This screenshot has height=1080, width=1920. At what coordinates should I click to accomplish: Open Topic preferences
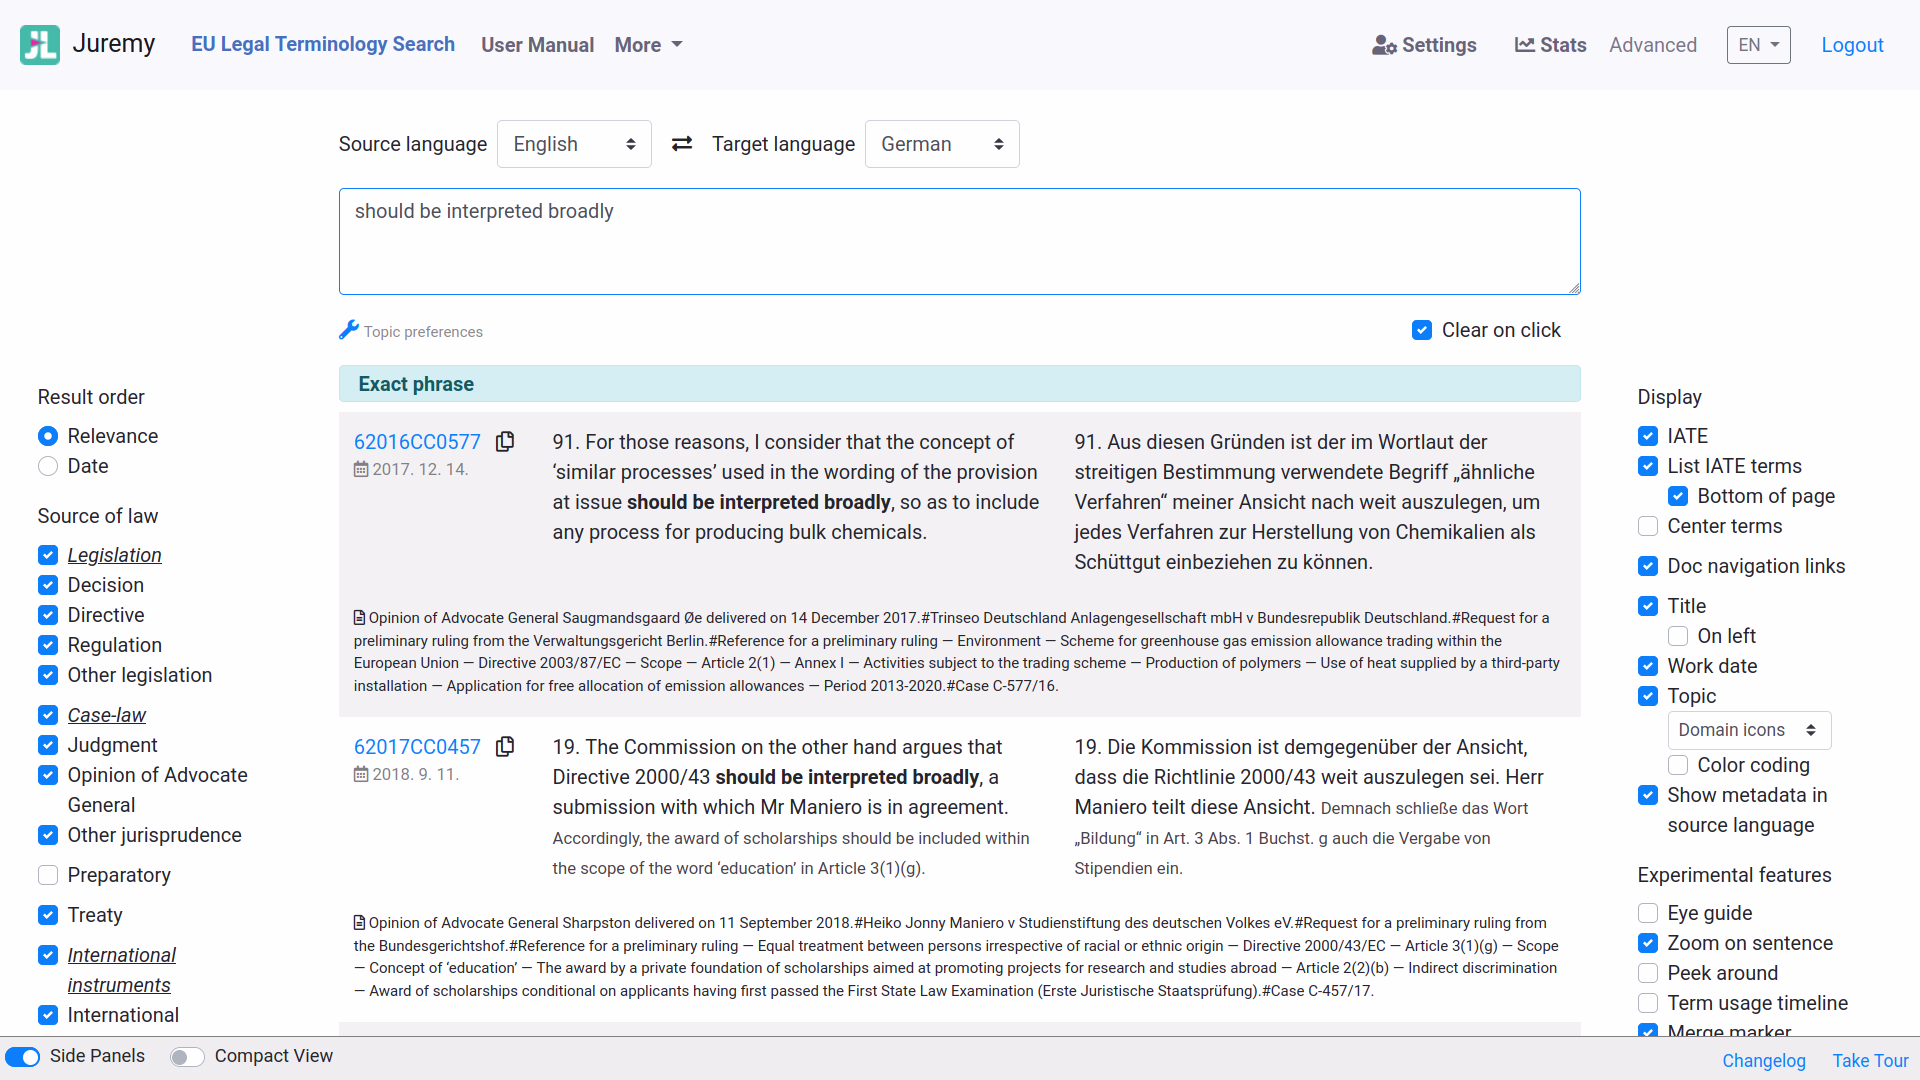[411, 331]
